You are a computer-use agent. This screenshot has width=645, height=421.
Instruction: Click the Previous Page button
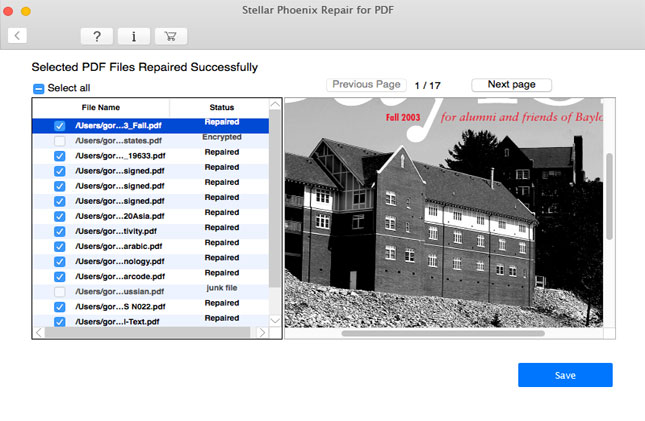(366, 85)
